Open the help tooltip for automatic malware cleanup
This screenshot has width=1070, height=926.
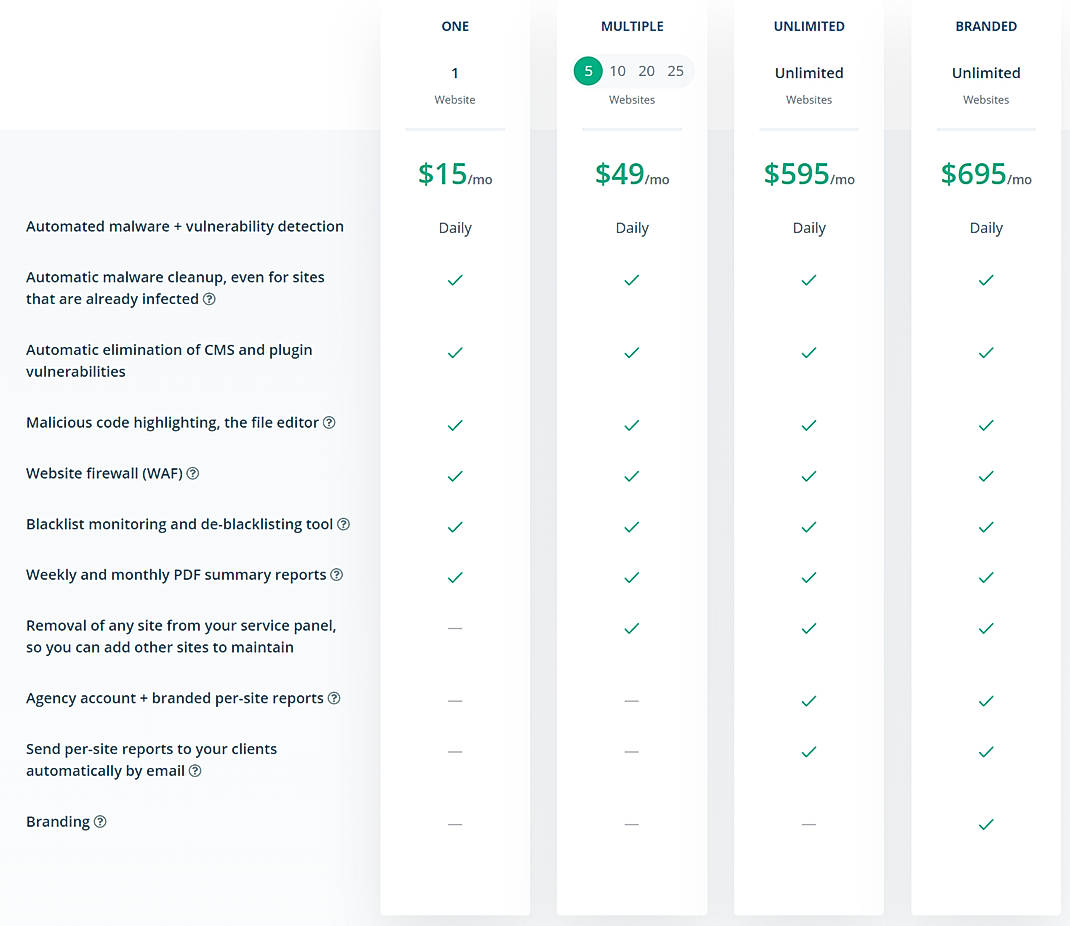(209, 299)
